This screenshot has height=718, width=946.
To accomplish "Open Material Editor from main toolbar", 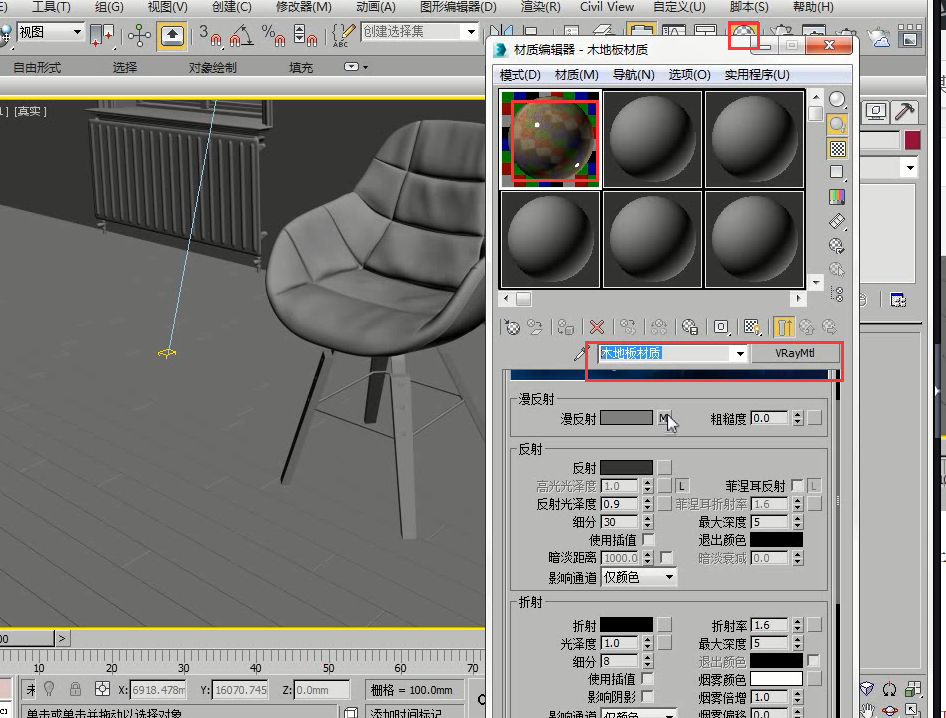I will (744, 36).
